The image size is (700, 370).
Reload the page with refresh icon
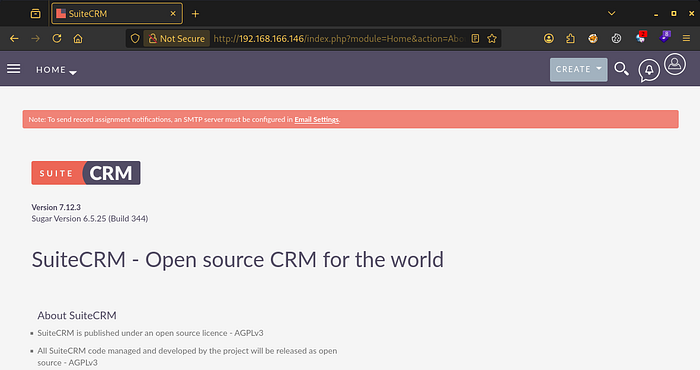[57, 39]
